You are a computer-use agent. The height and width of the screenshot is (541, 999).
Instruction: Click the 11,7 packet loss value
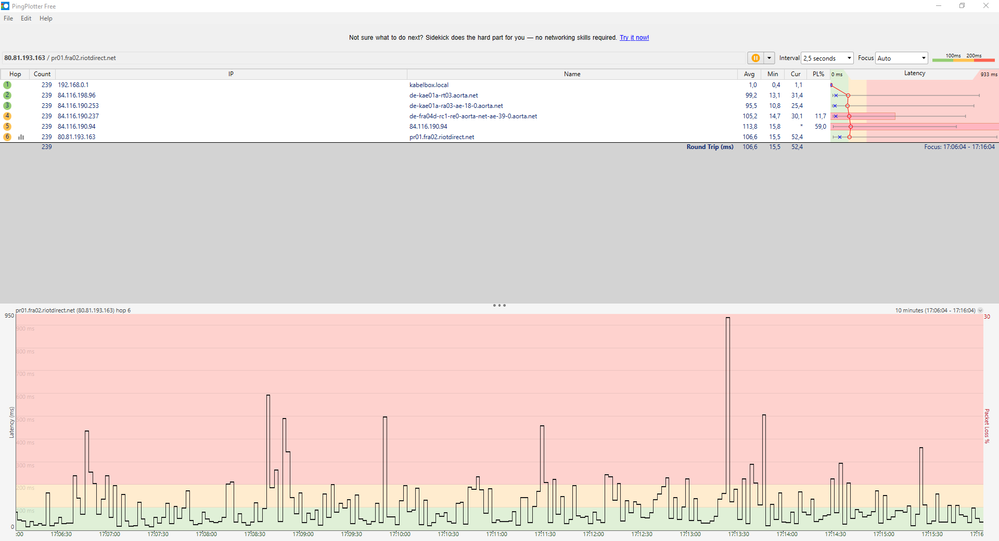click(820, 116)
